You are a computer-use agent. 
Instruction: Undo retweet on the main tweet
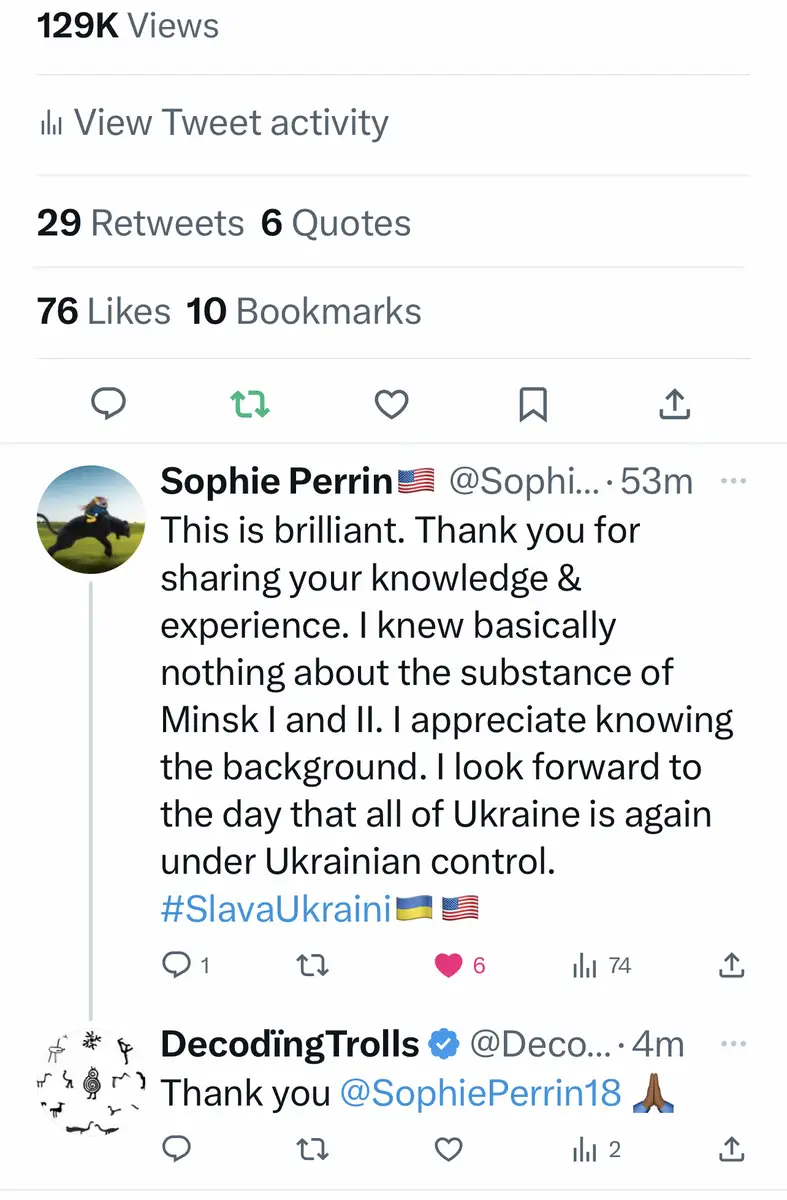tap(250, 404)
